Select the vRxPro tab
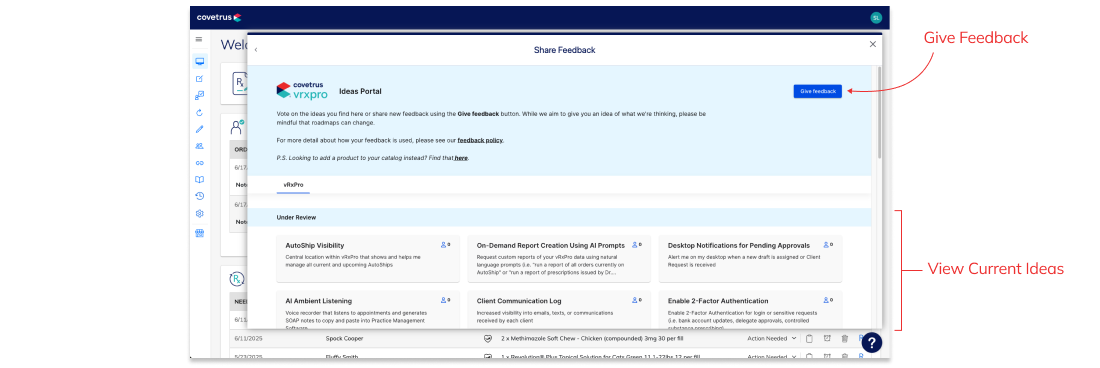 coord(293,184)
